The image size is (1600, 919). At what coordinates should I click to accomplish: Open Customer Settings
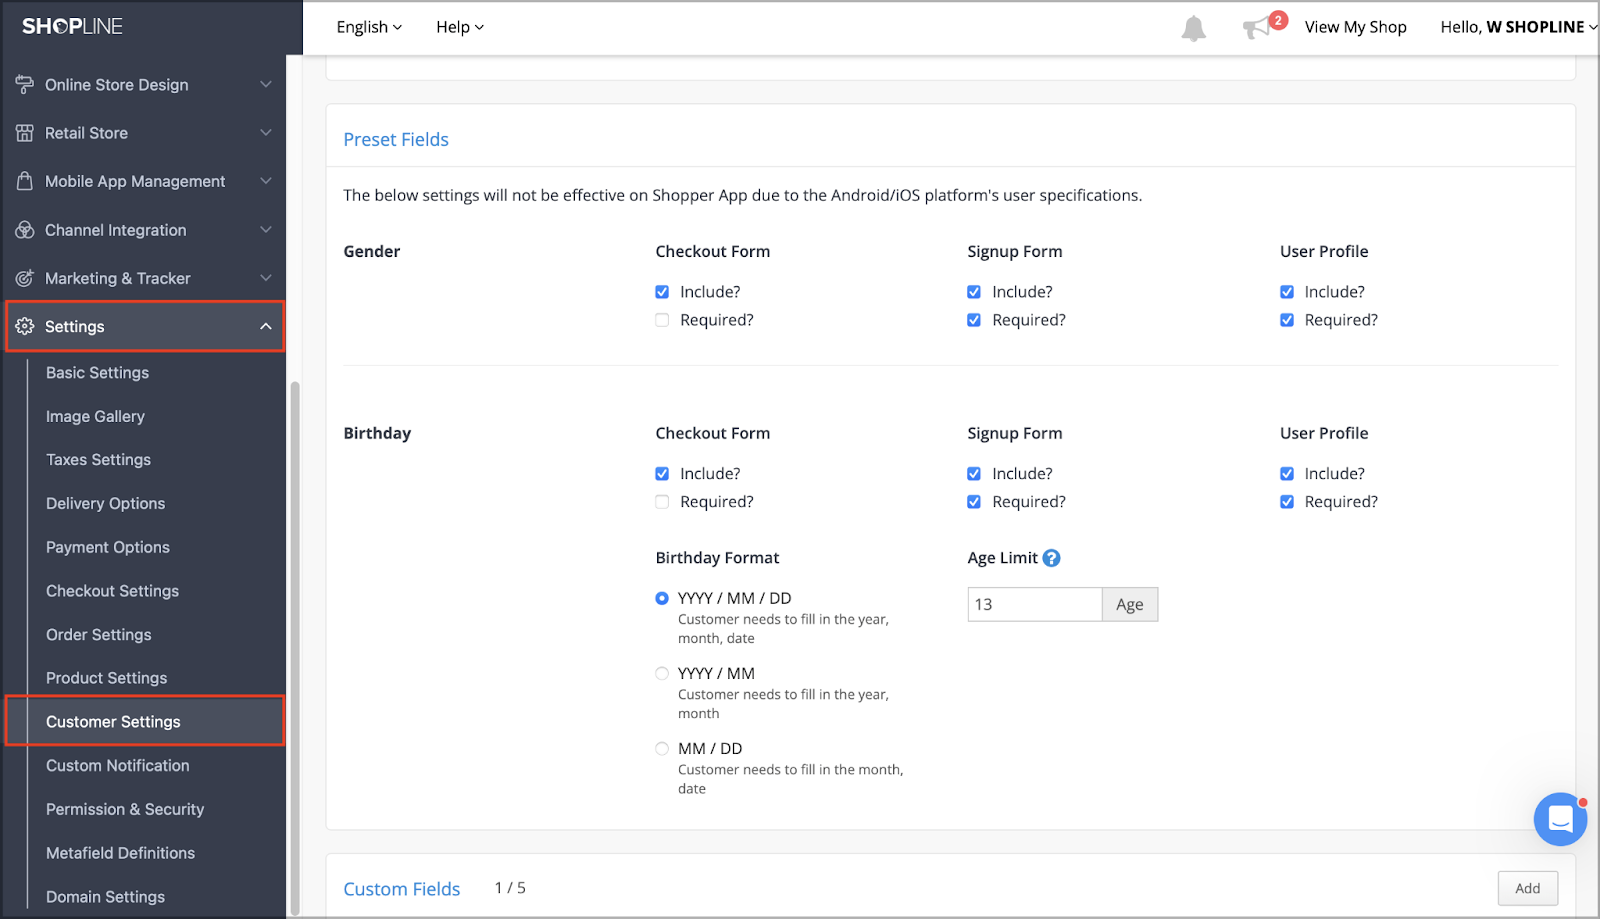coord(145,721)
